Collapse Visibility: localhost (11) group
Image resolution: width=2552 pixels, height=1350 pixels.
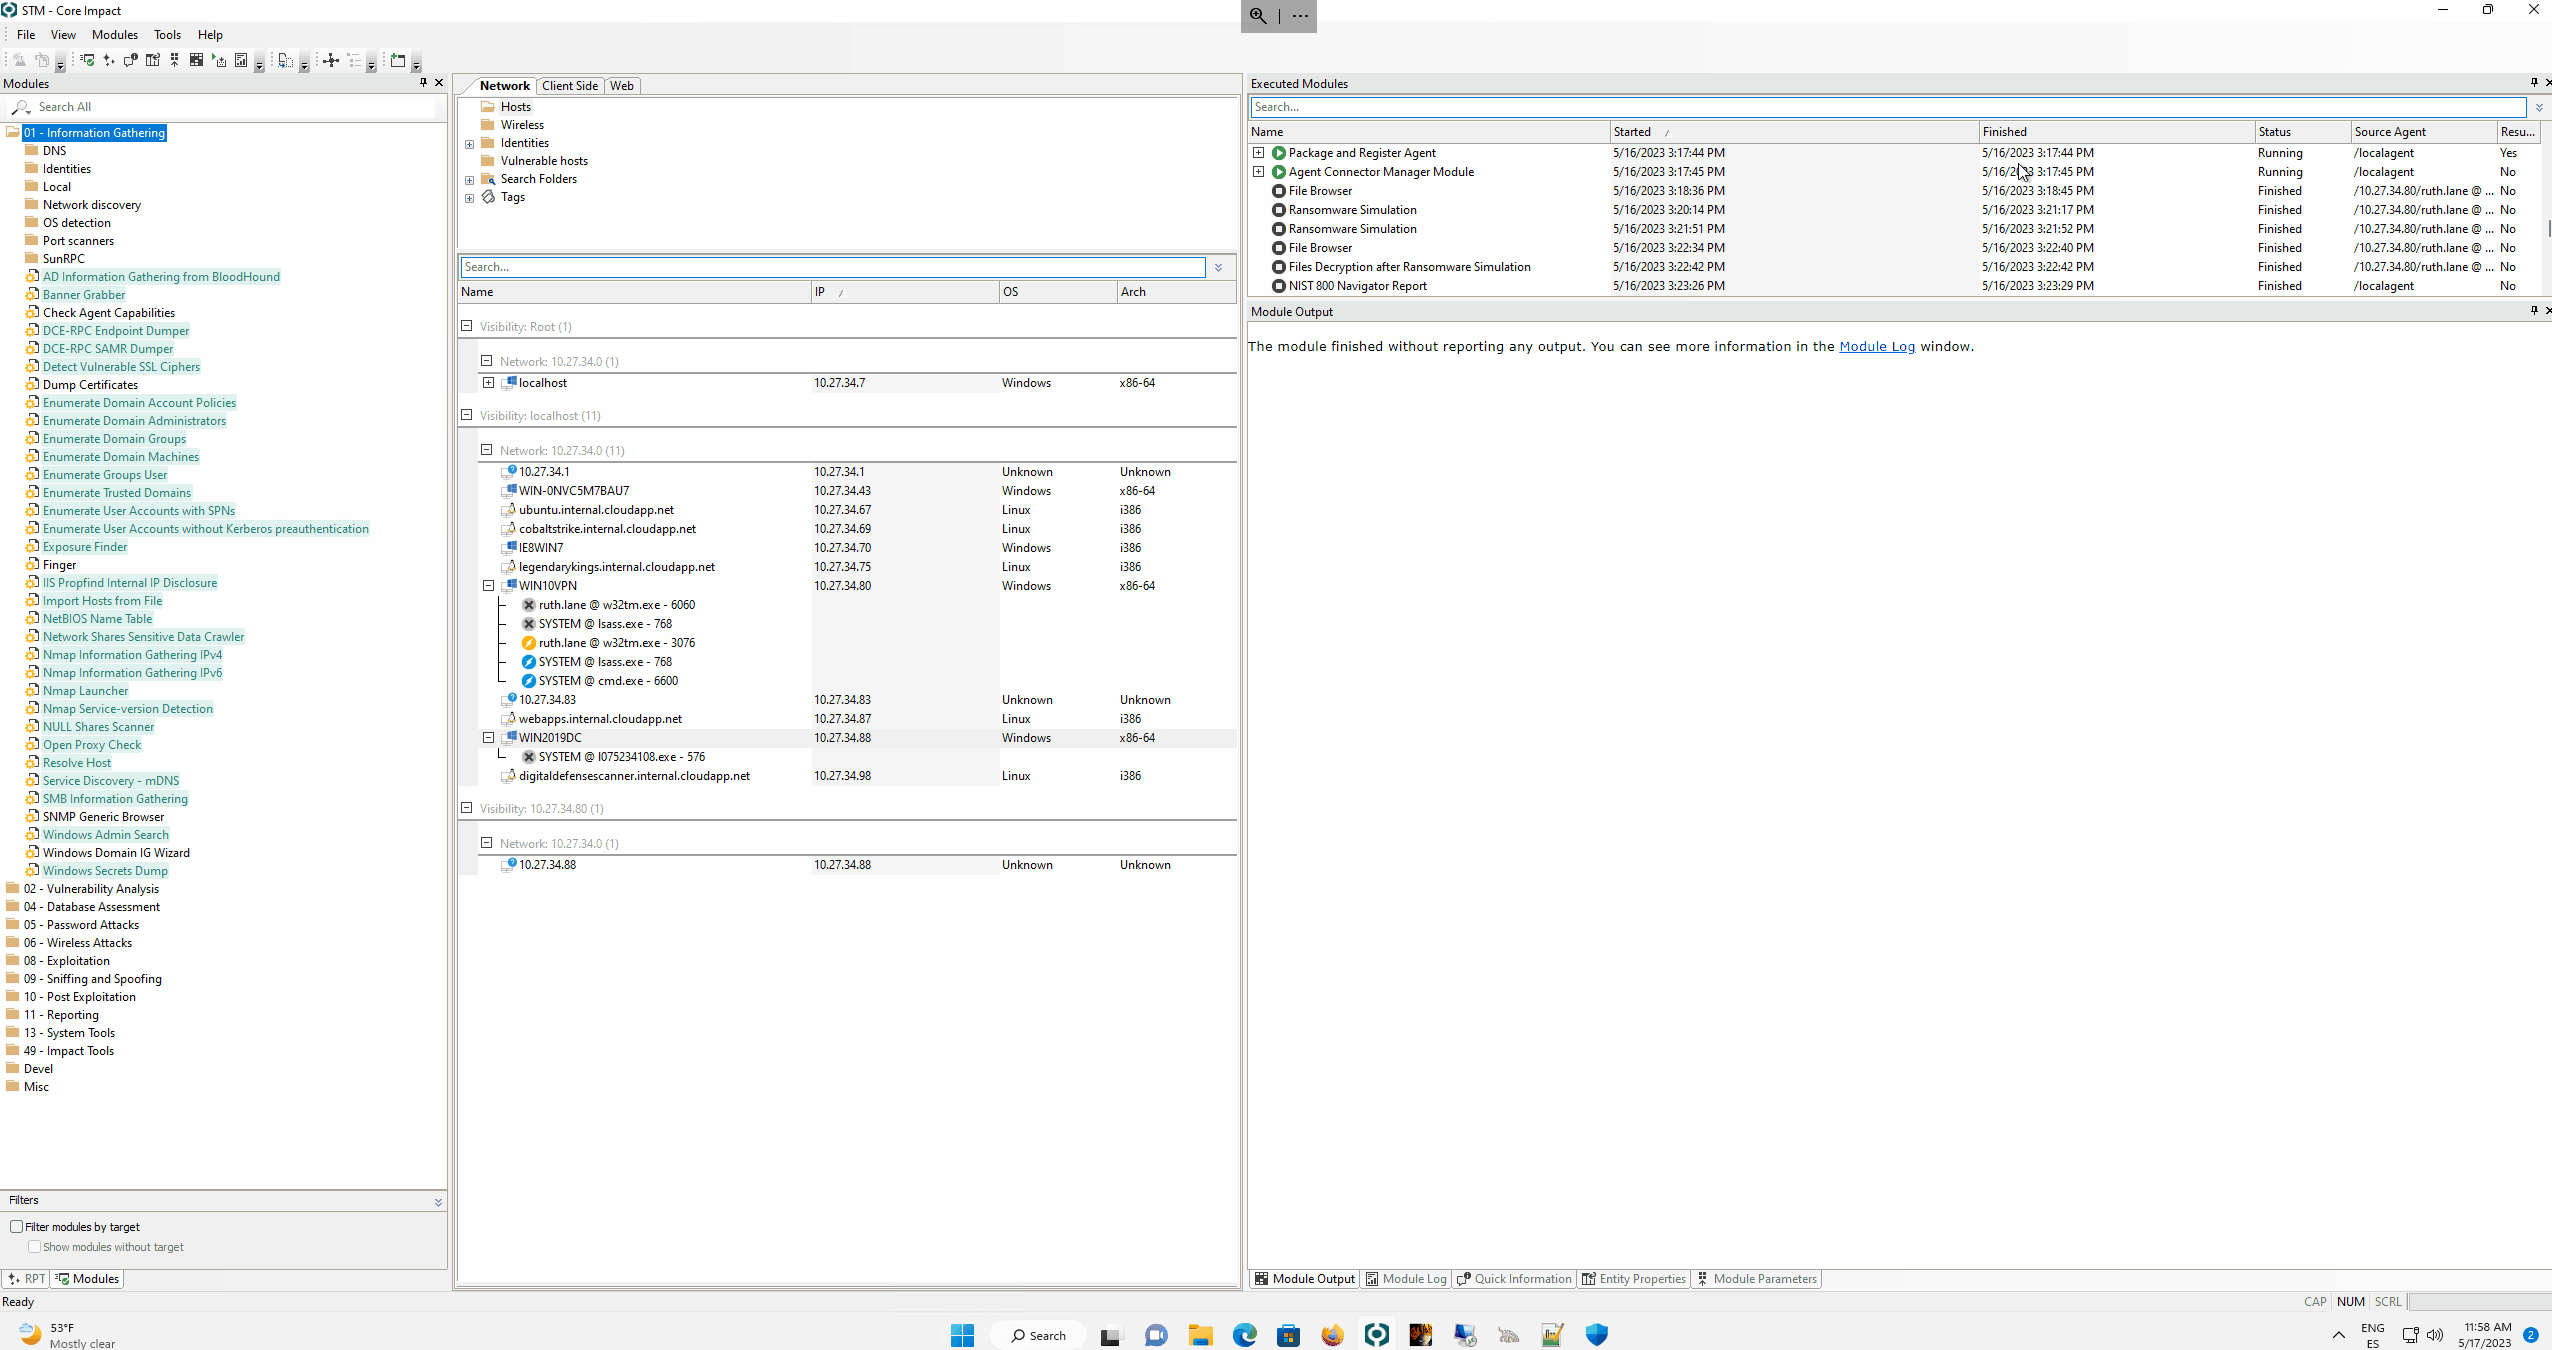point(467,415)
